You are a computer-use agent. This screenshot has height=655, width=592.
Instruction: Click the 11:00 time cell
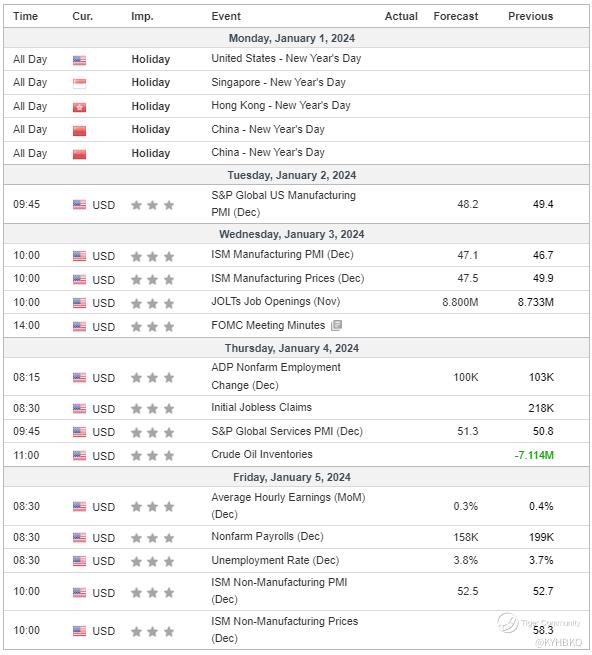coord(26,455)
